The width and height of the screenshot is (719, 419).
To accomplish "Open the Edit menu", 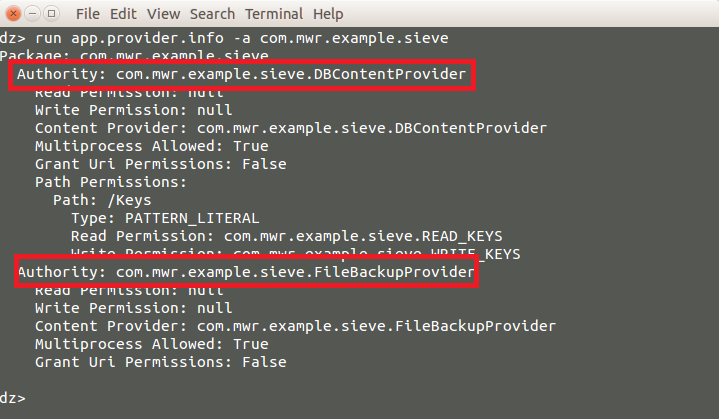I will [123, 14].
